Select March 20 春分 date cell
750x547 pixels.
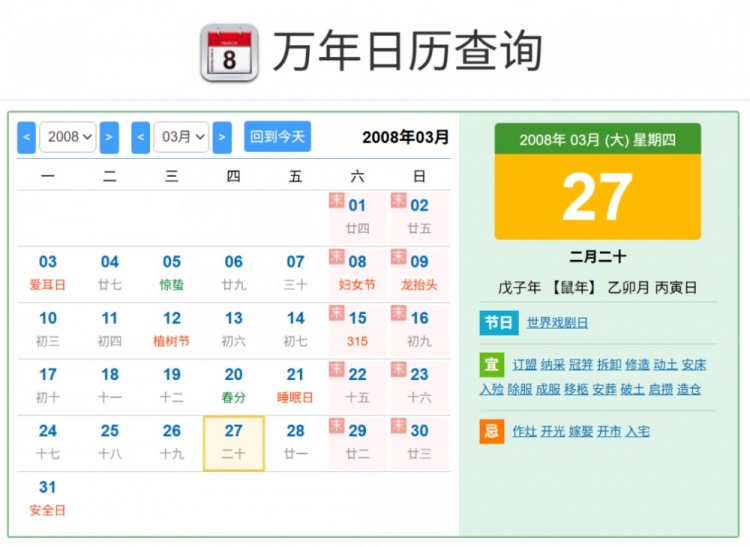point(233,385)
